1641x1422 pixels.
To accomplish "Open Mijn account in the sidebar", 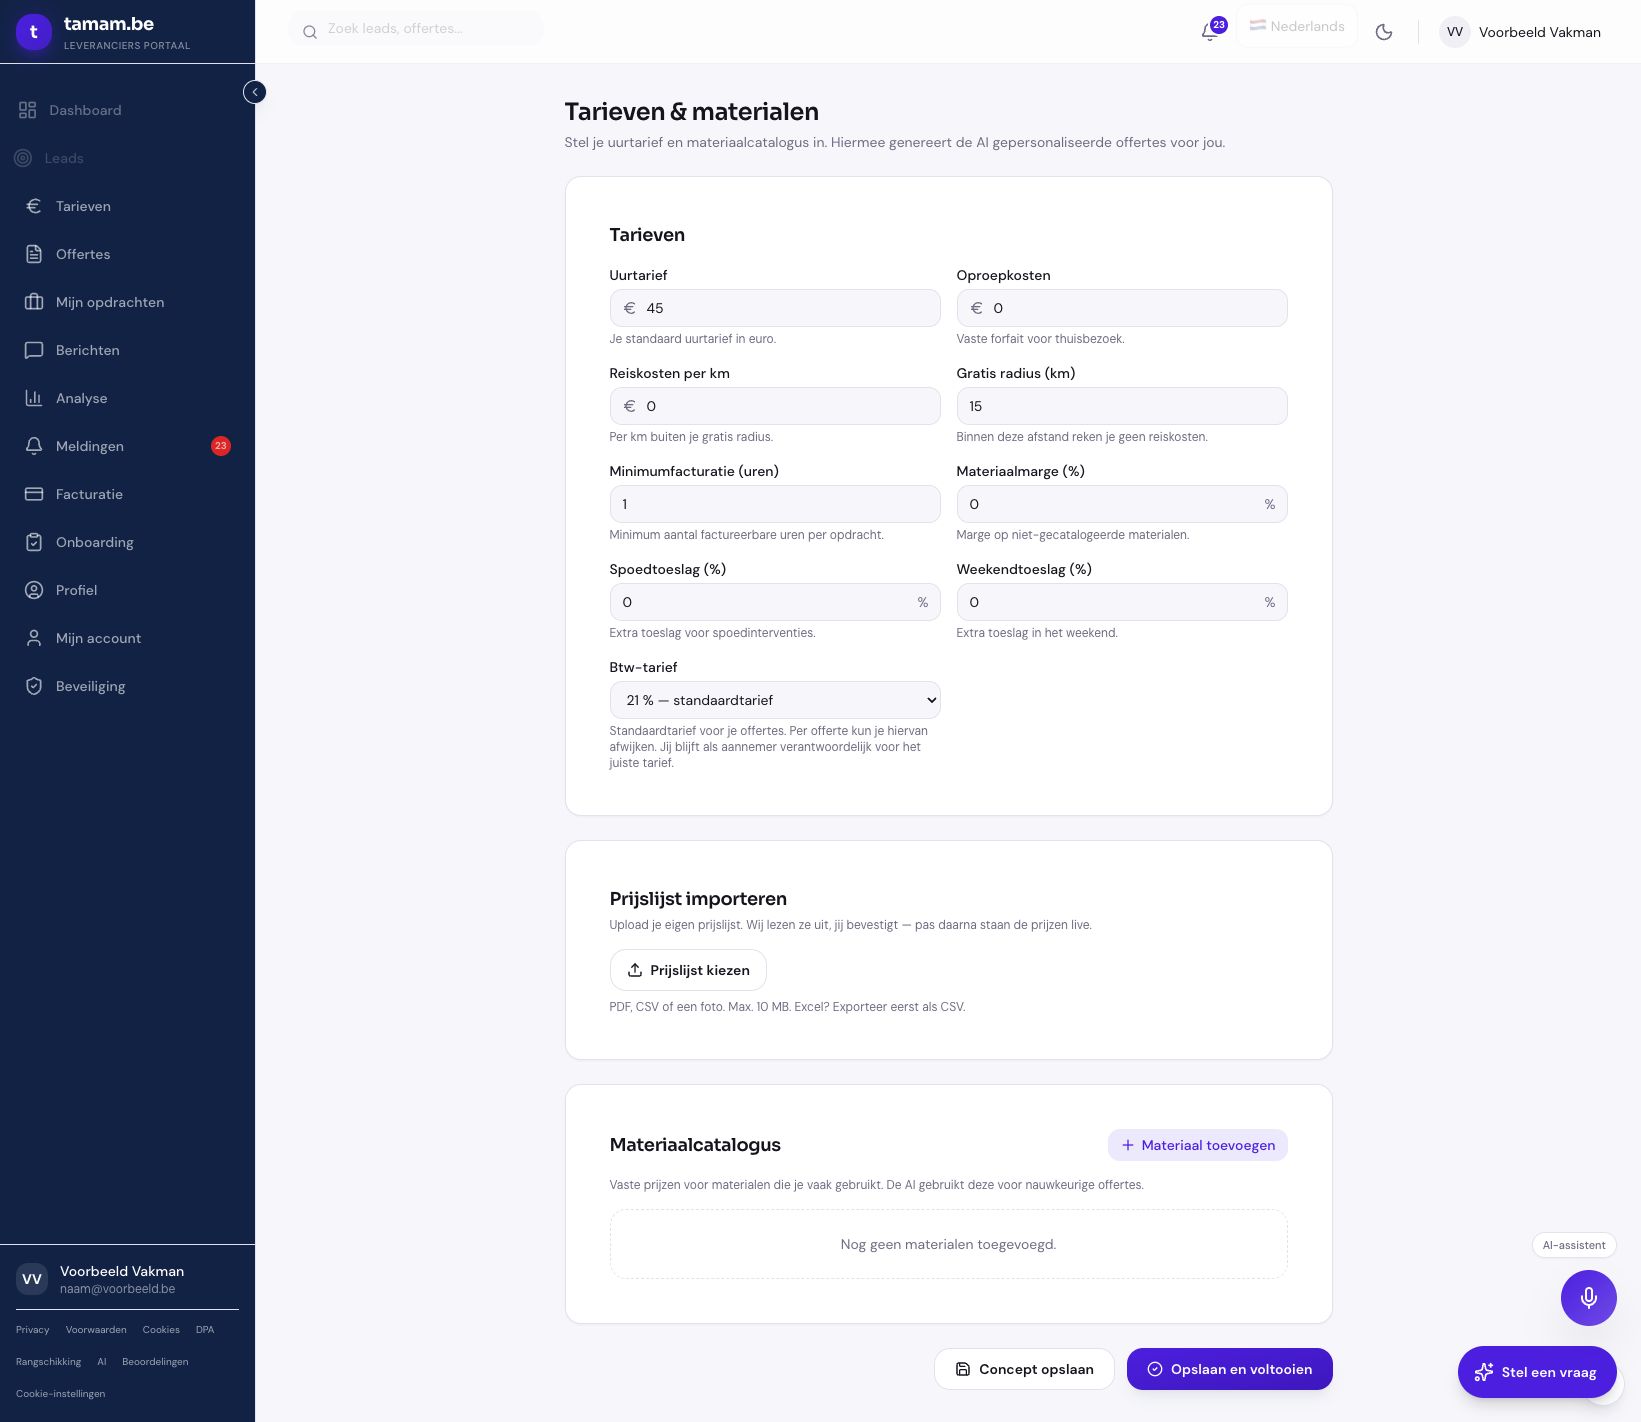I will pos(127,638).
